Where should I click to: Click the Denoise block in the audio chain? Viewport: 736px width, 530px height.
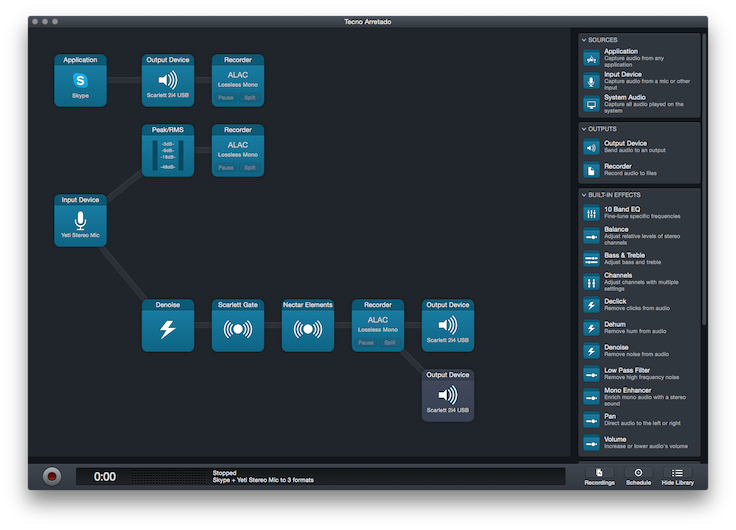click(x=167, y=326)
